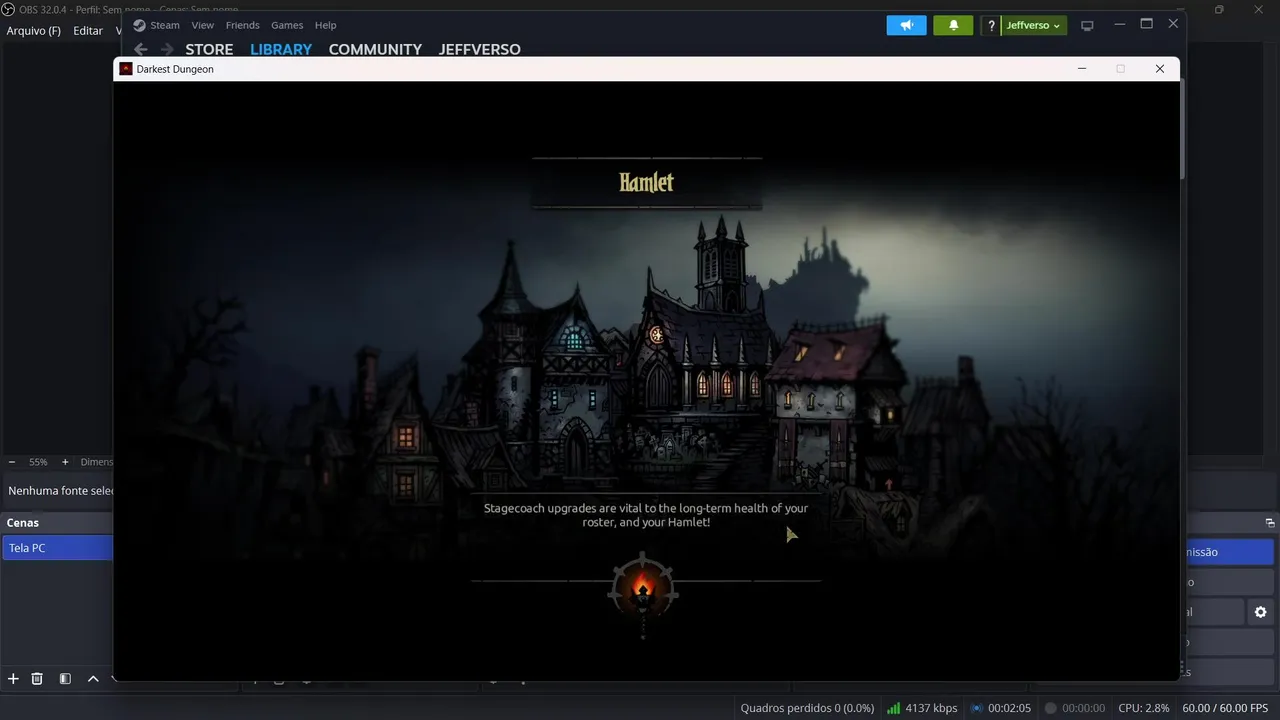Click the 55% preview zoom value
The width and height of the screenshot is (1280, 720).
(38, 462)
